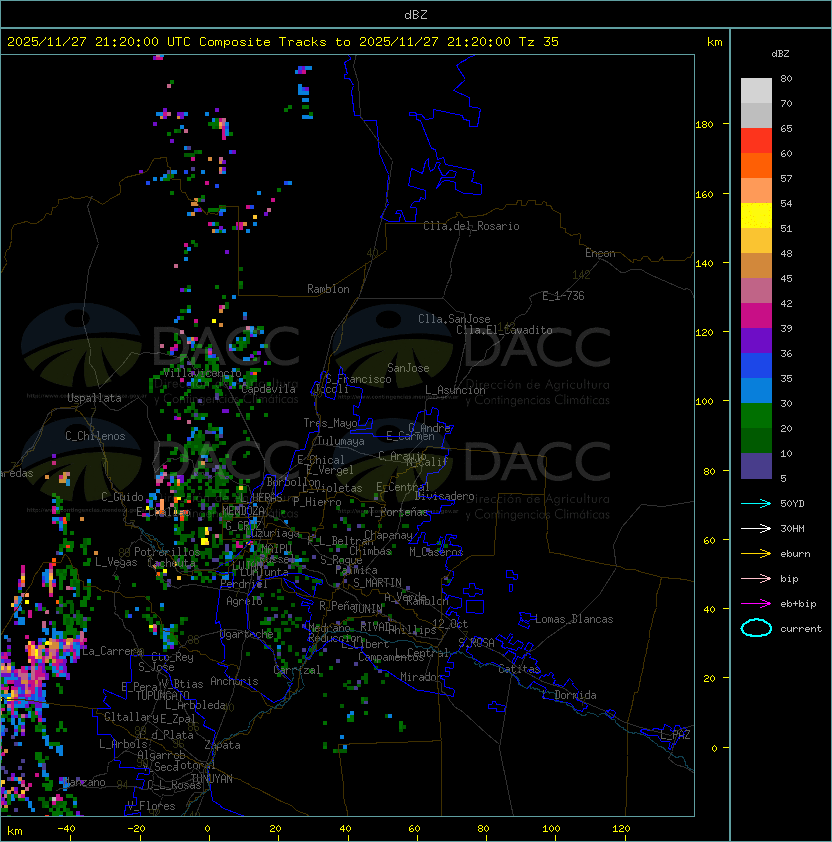832x842 pixels.
Task: Click the 140 tick on vertical axis
Action: 704,264
